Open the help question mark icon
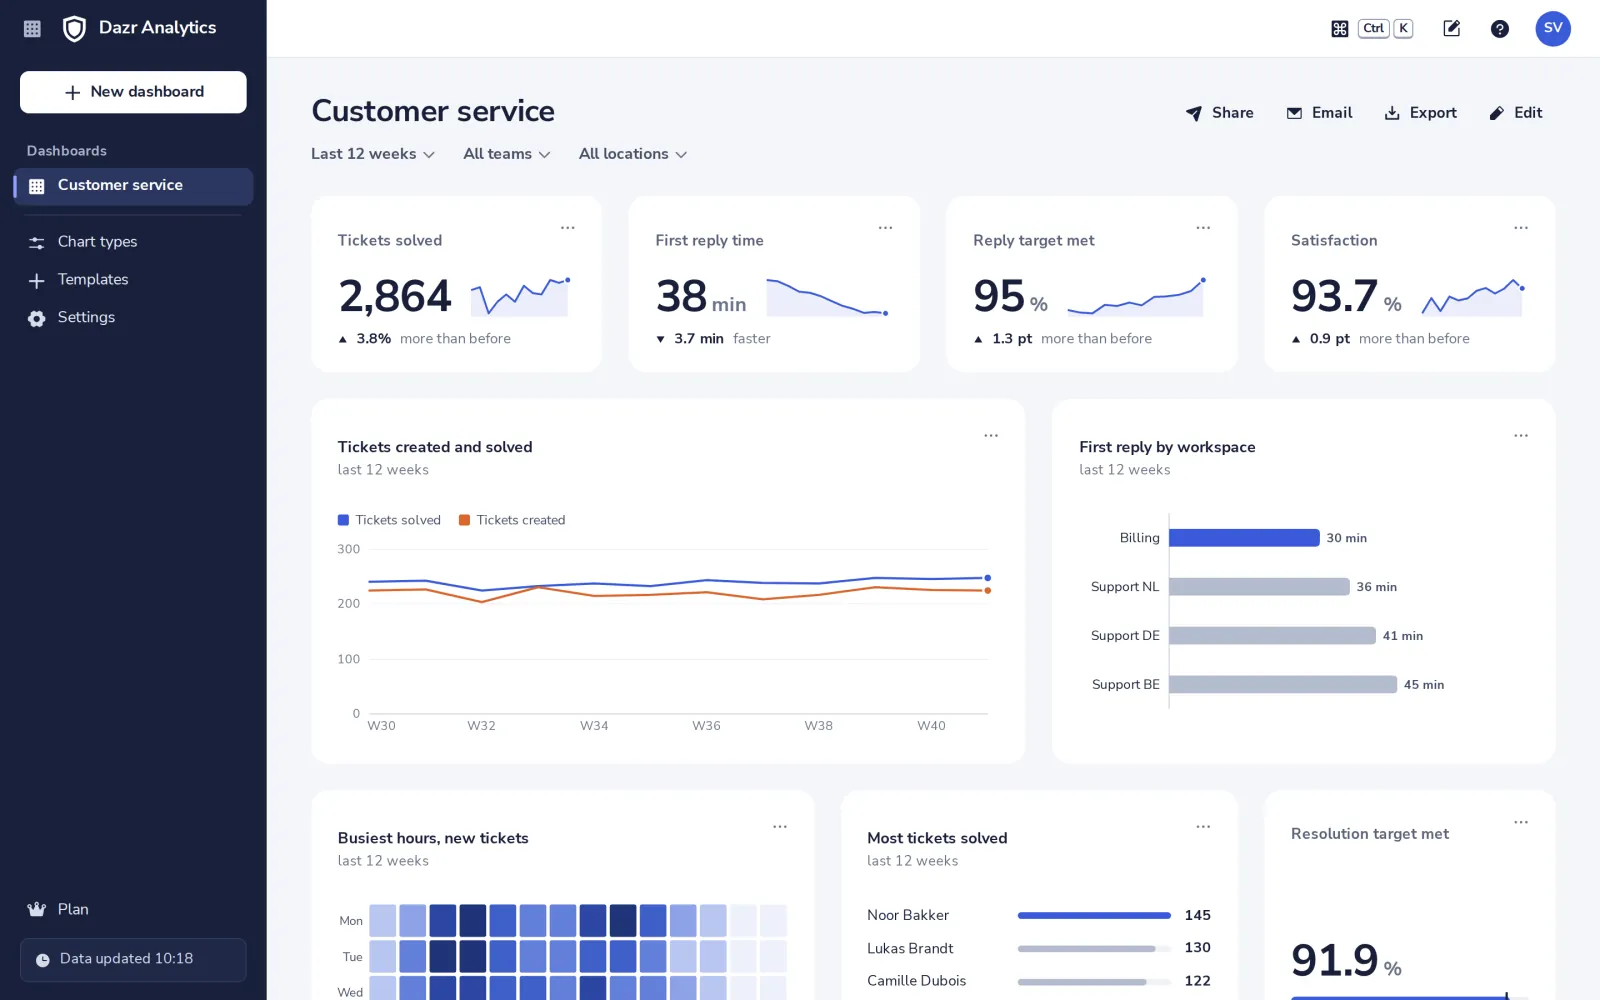 1500,29
